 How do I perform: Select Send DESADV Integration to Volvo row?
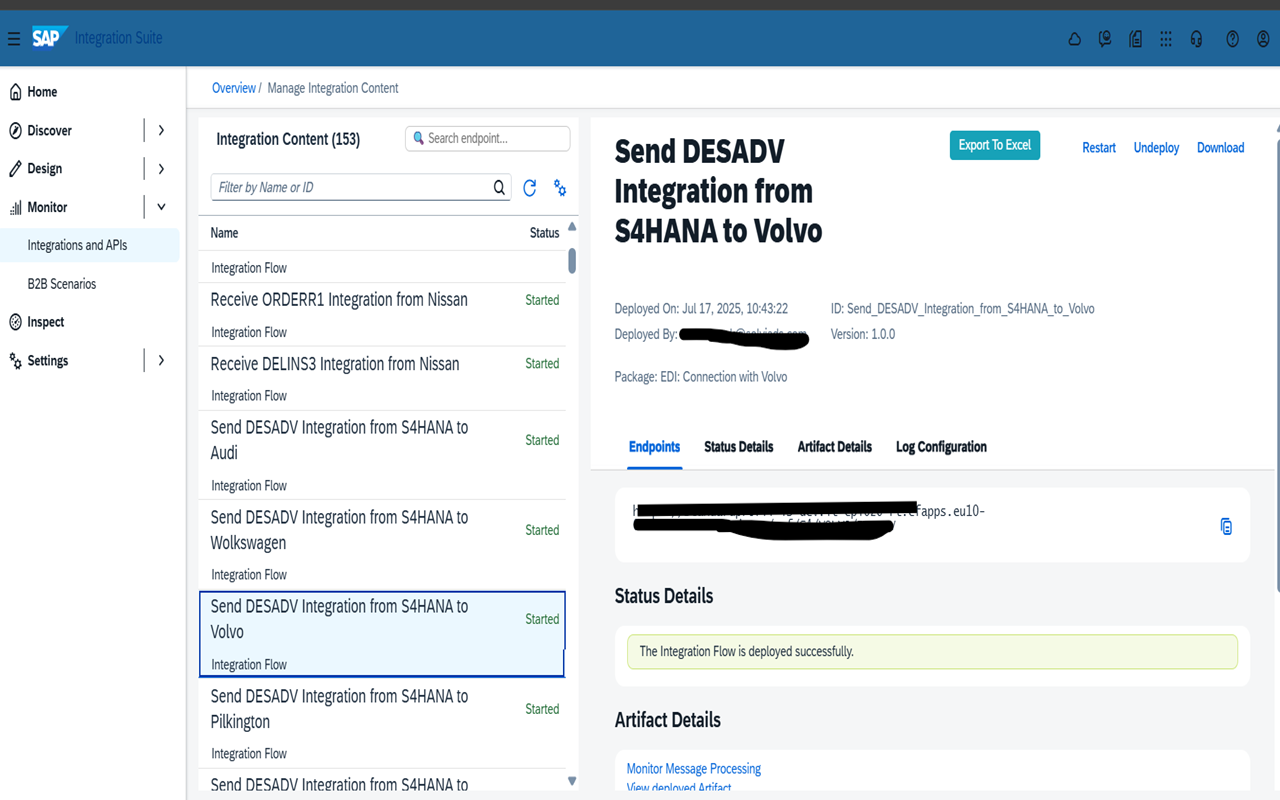(382, 634)
